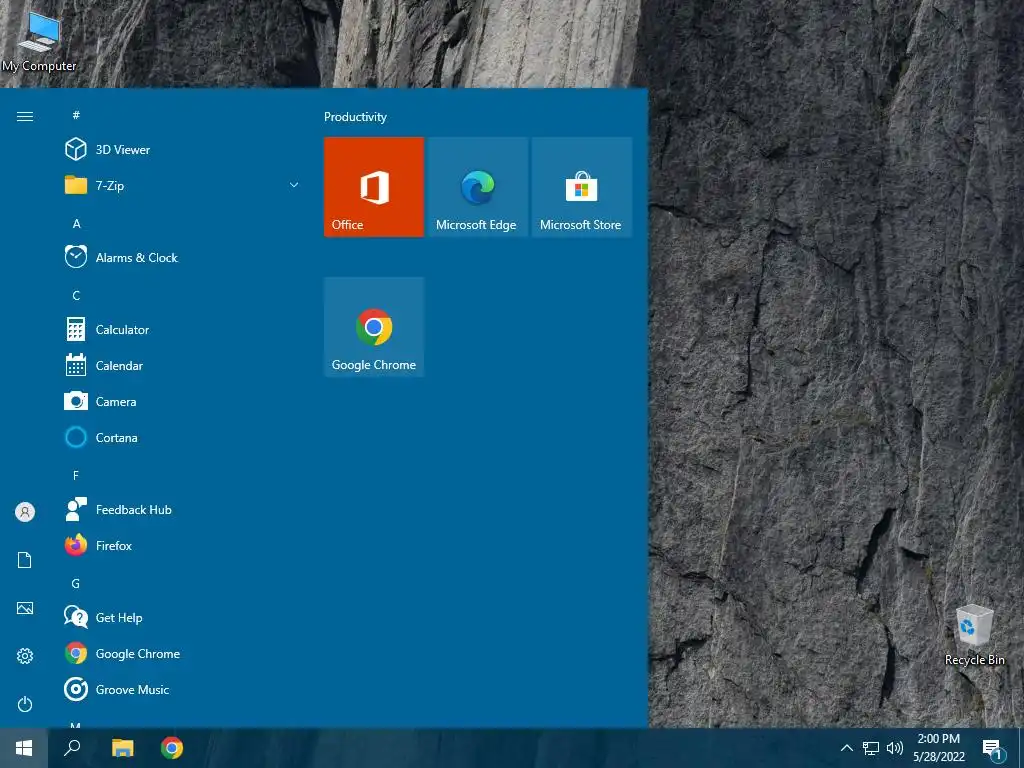Expand the Start menu hamburger button

click(25, 116)
